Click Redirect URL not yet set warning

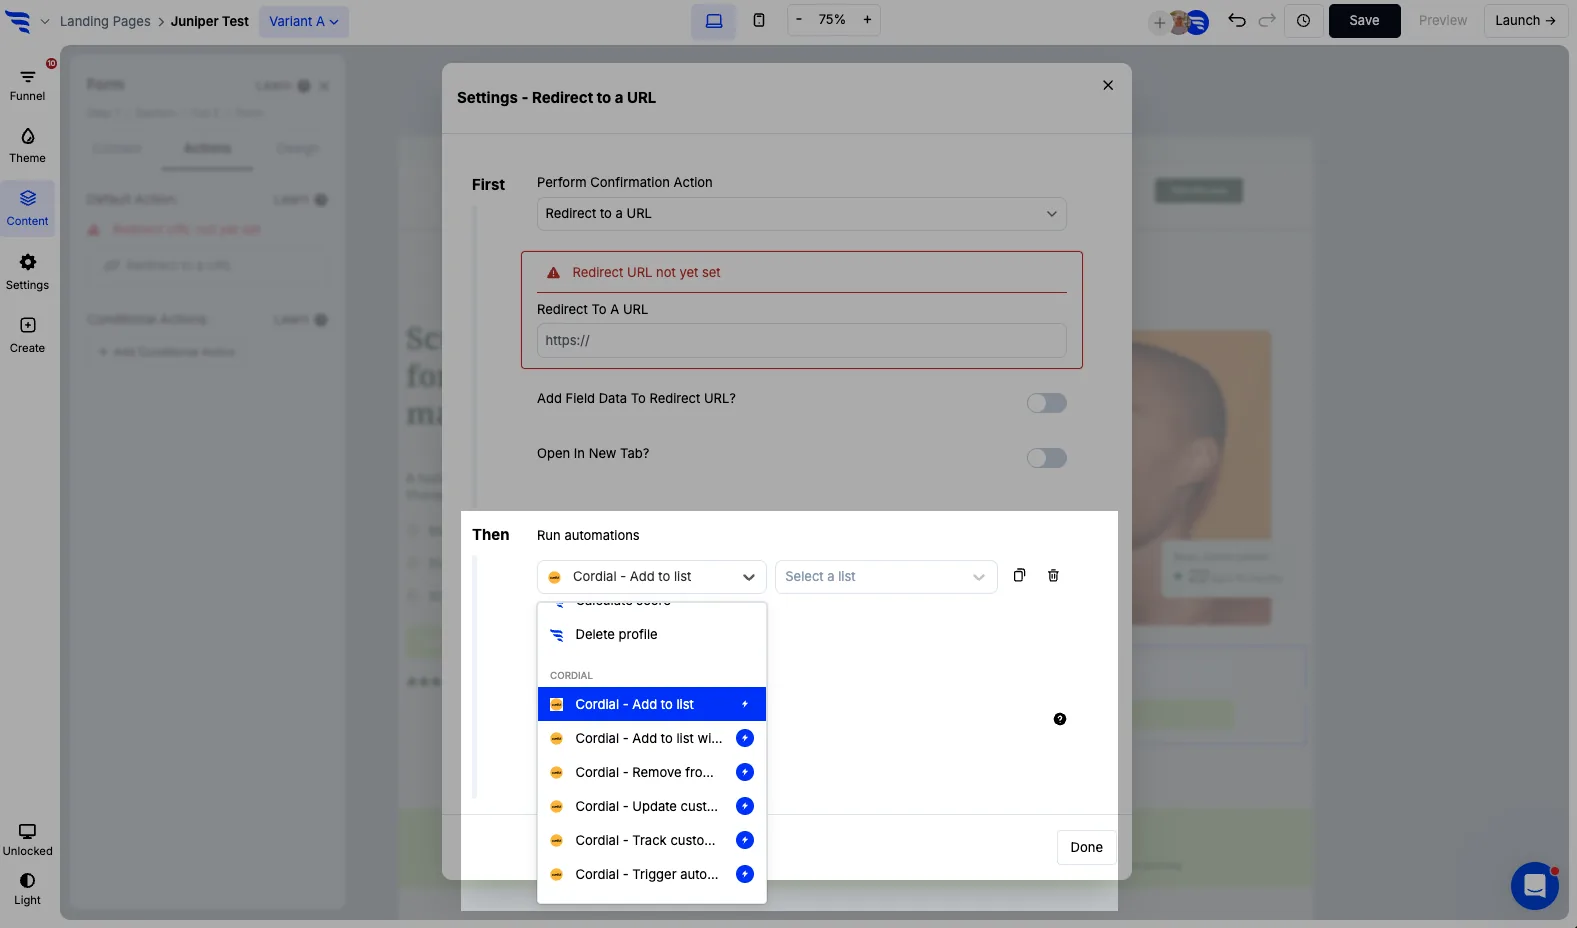(x=646, y=272)
